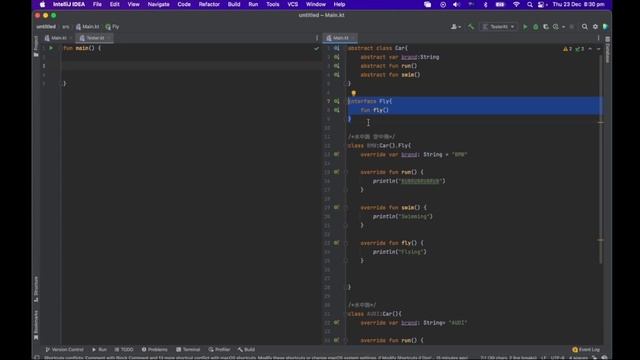640x360 pixels.
Task: Click the Wi-Fi icon in macOS menu bar
Action: pyautogui.click(x=516, y=4)
